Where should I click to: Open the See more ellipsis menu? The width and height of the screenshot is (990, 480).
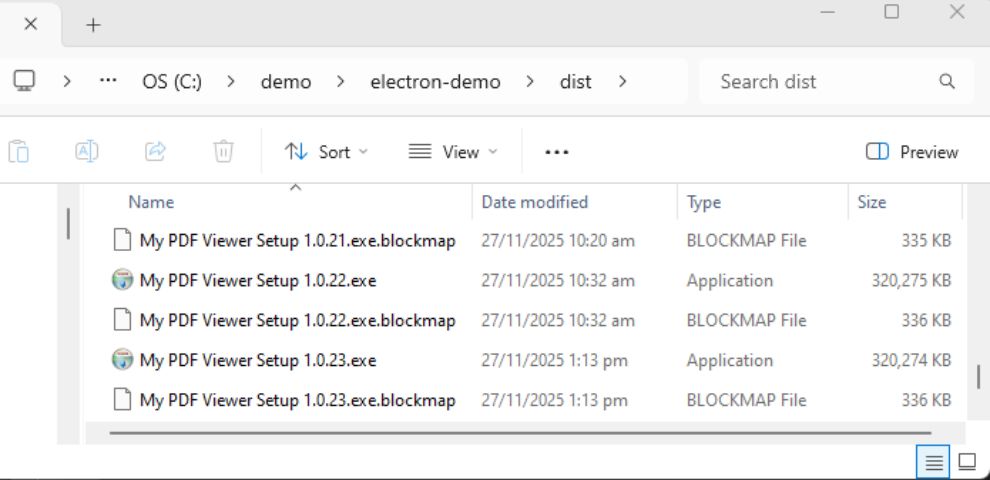[556, 152]
